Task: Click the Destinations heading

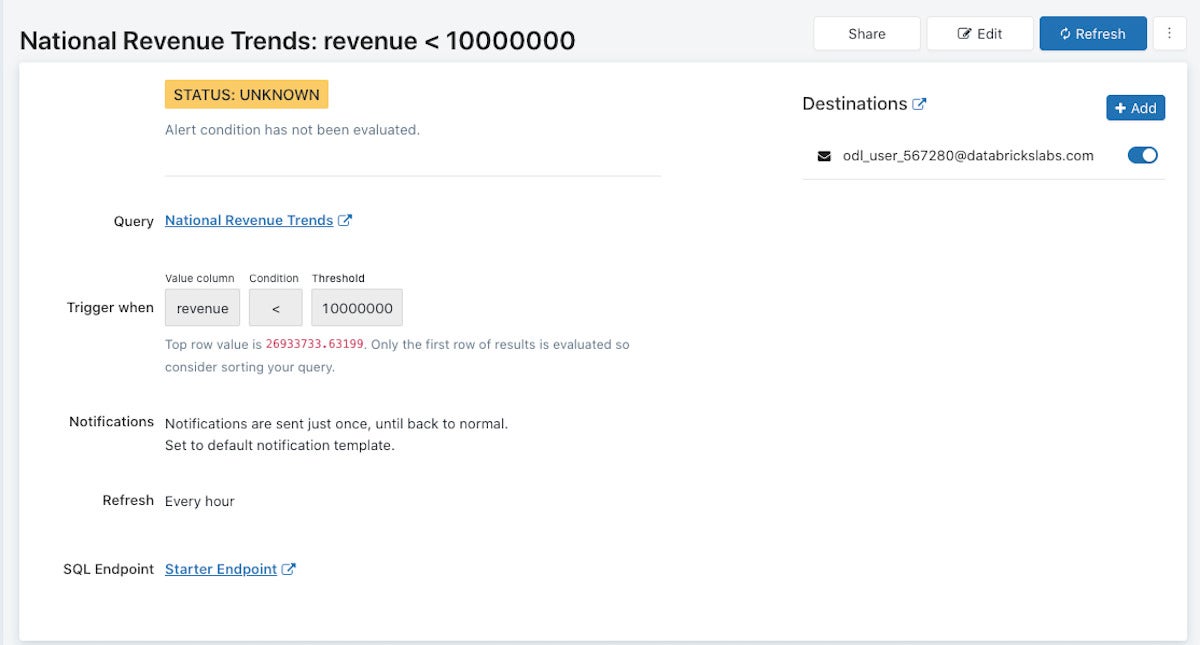Action: 855,104
